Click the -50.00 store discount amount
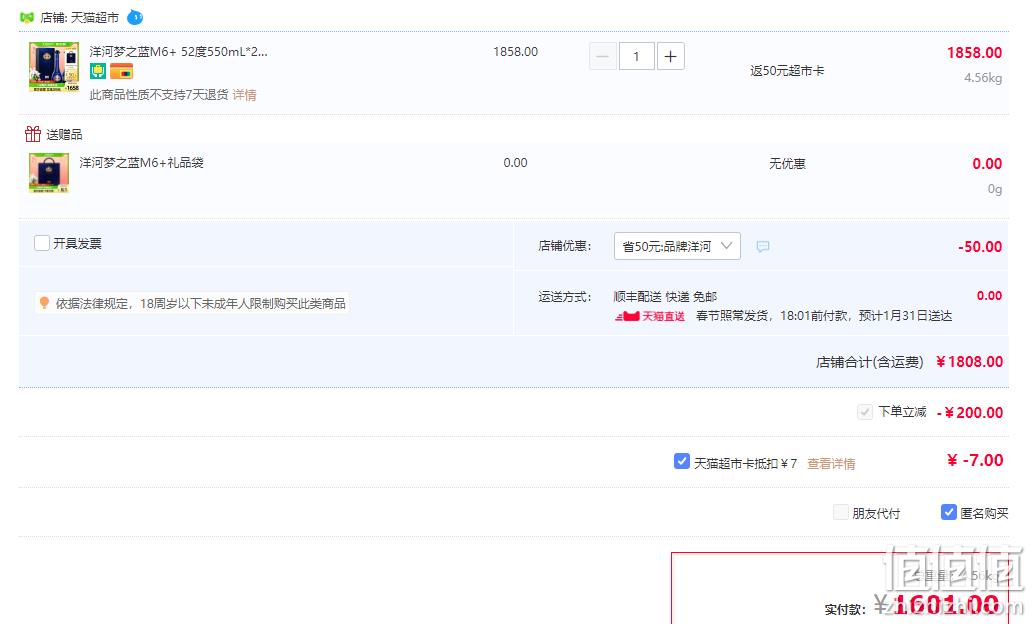Viewport: 1033px width, 624px height. click(x=980, y=246)
